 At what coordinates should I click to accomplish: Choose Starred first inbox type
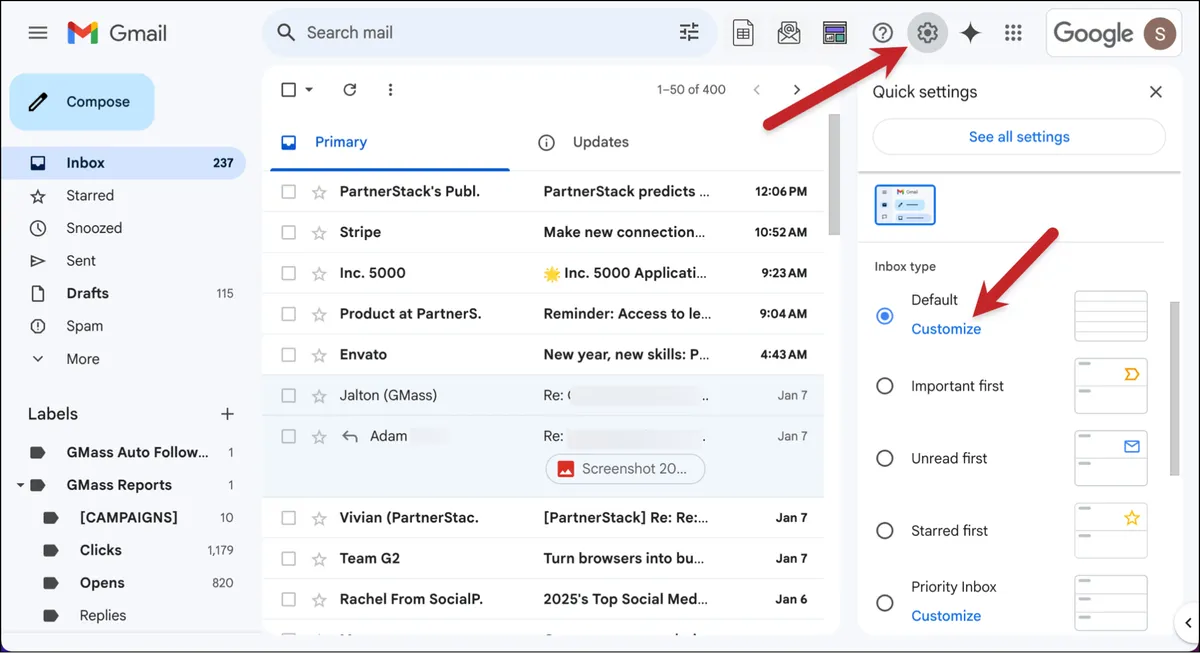[x=884, y=531]
